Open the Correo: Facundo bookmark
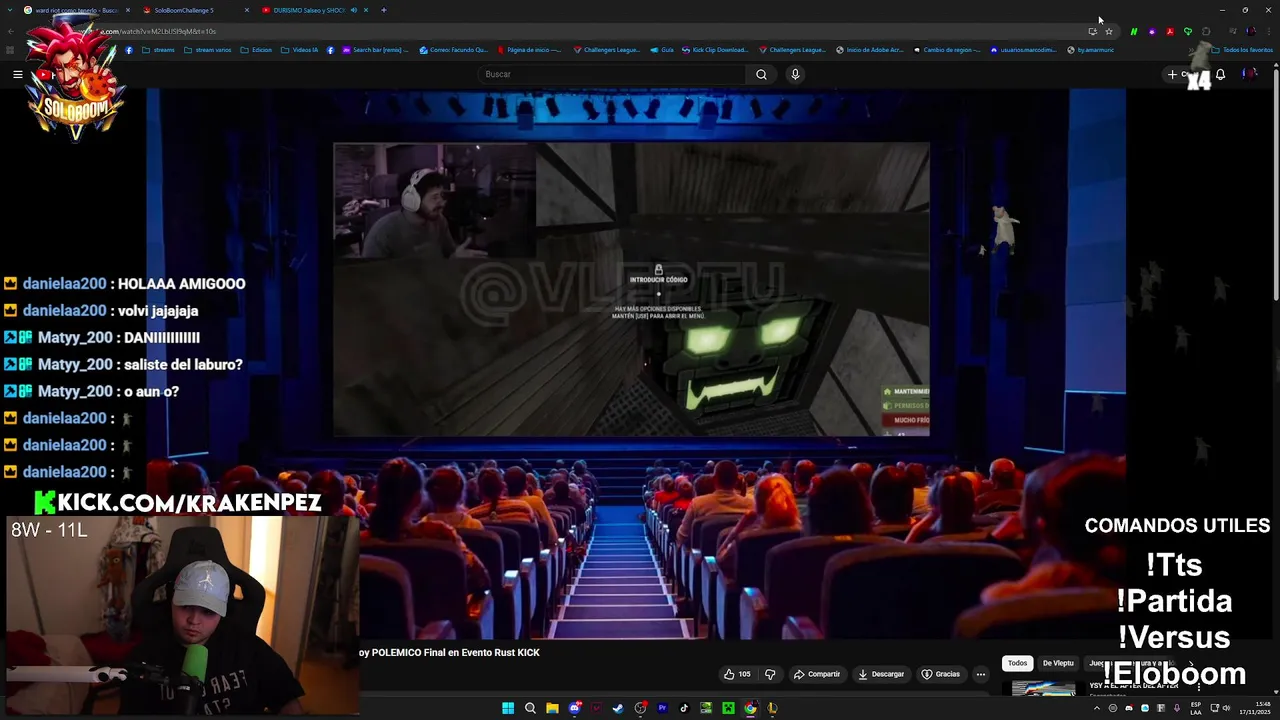 click(x=454, y=50)
